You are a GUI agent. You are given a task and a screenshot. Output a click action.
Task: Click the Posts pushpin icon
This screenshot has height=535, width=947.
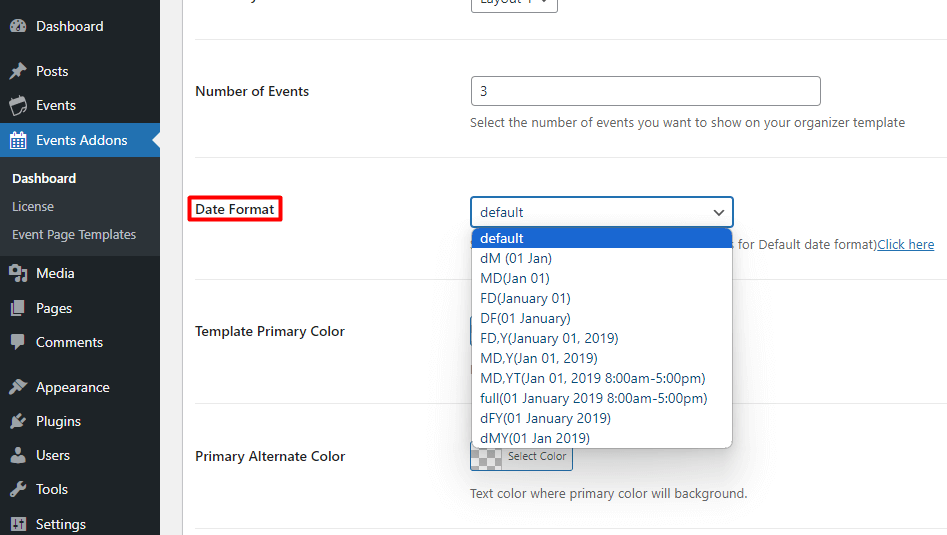tap(18, 71)
